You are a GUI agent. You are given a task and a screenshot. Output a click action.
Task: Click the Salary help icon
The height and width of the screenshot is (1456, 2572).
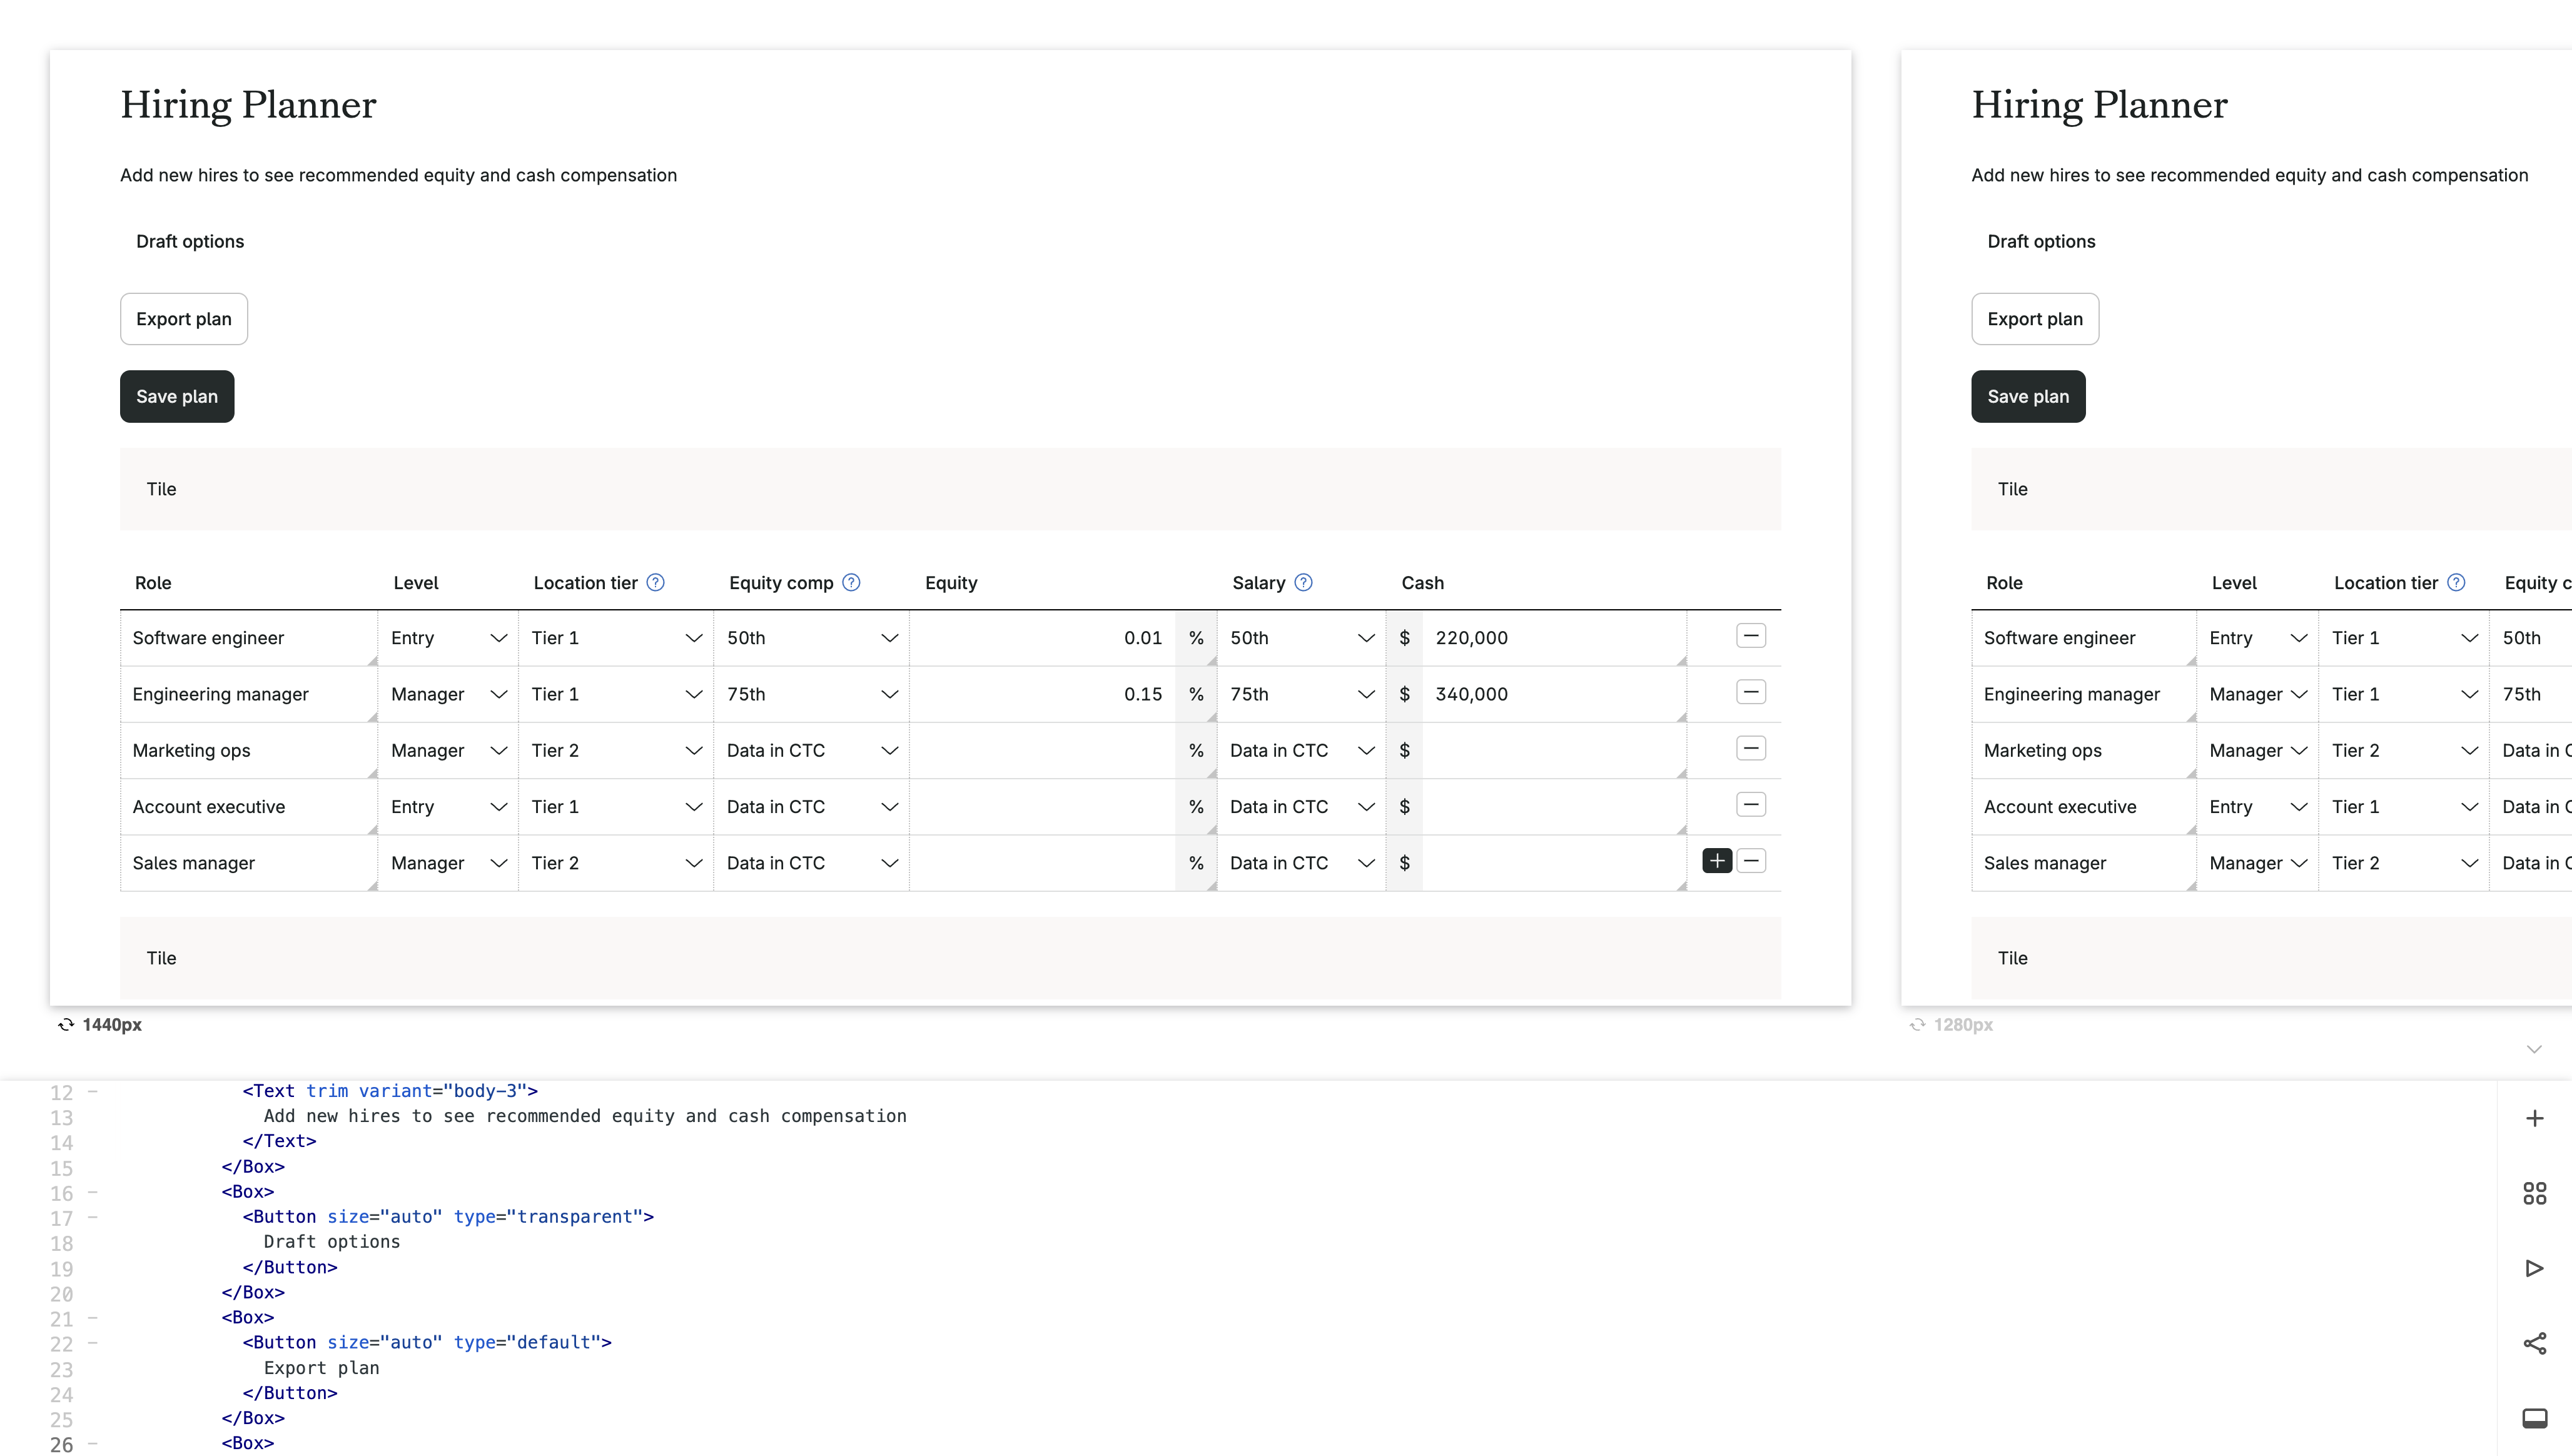[x=1303, y=583]
